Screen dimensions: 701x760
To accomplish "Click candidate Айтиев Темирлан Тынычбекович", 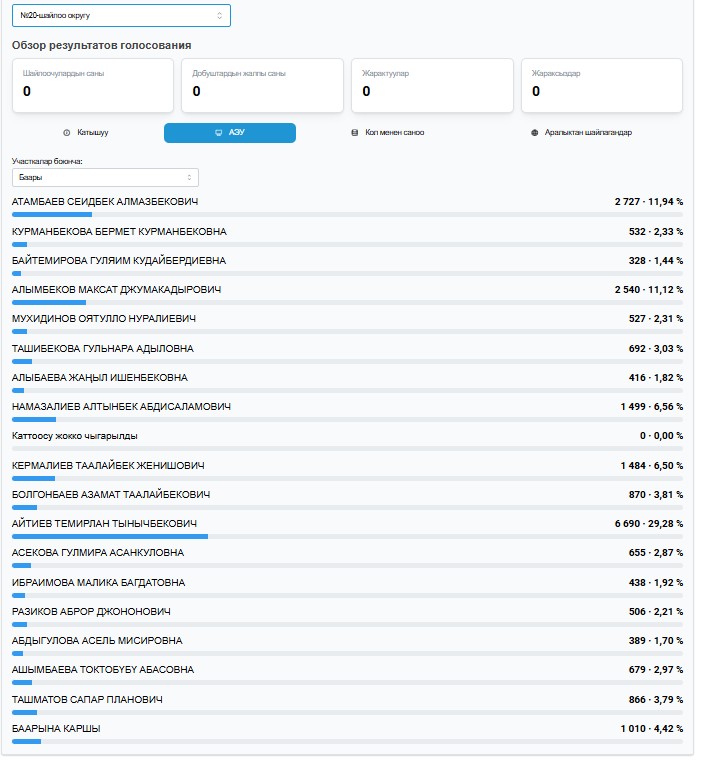I will [x=104, y=524].
